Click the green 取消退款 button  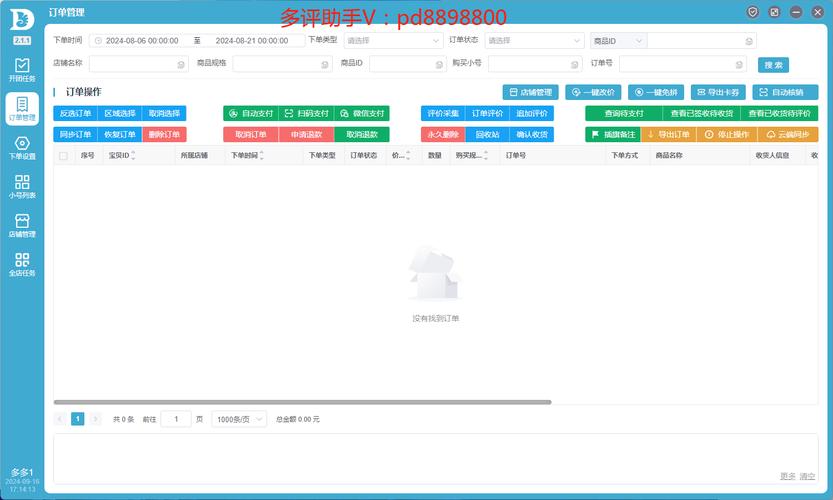click(362, 134)
